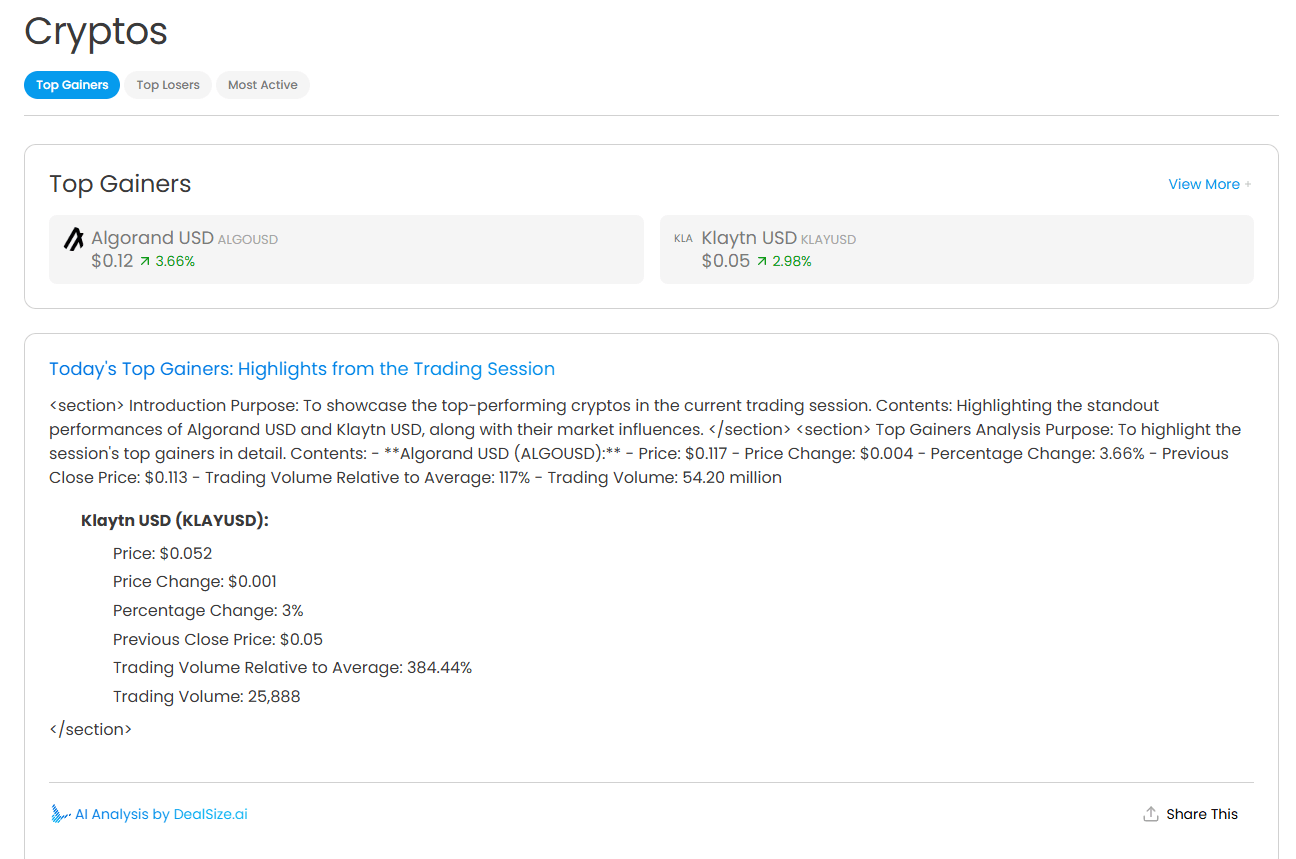
Task: Click the DealSize.ai logo icon
Action: (x=60, y=814)
